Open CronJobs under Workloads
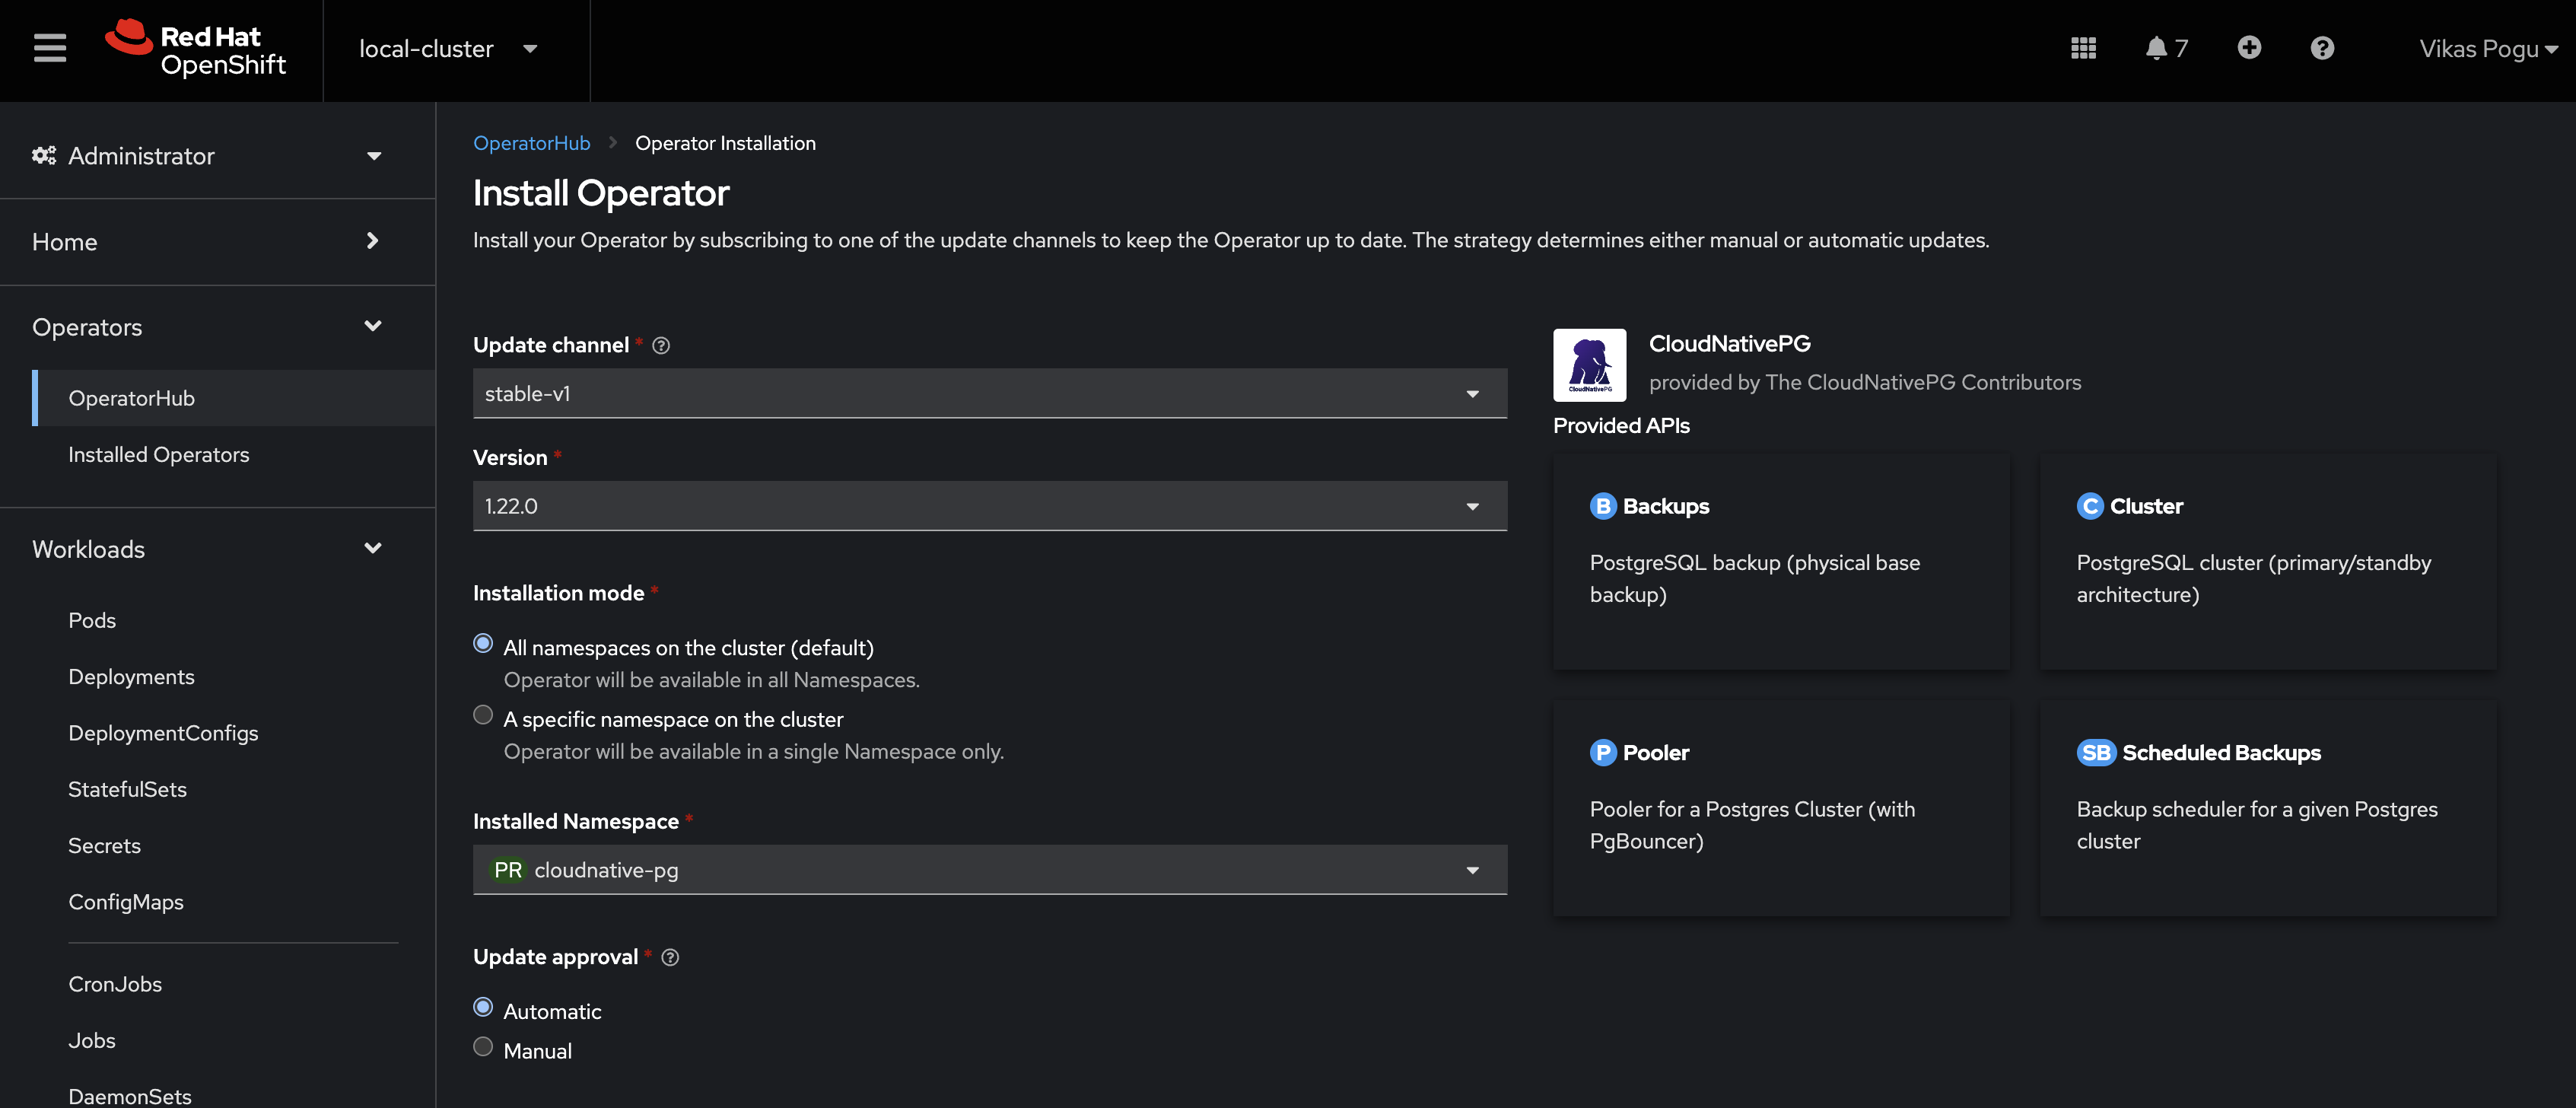The image size is (2576, 1108). (x=115, y=984)
